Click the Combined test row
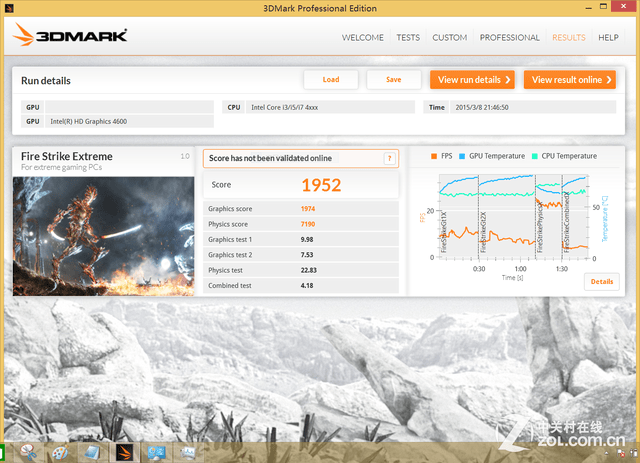 click(x=301, y=285)
